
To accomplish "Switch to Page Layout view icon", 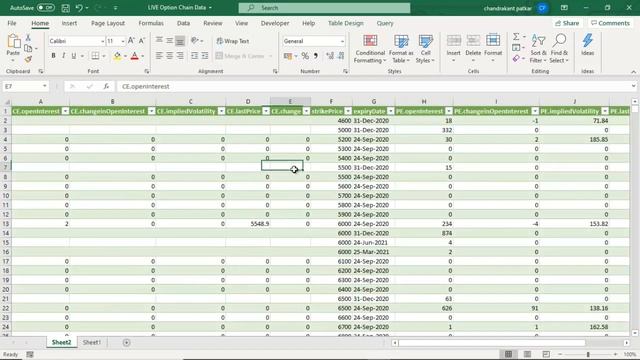I will [x=527, y=354].
